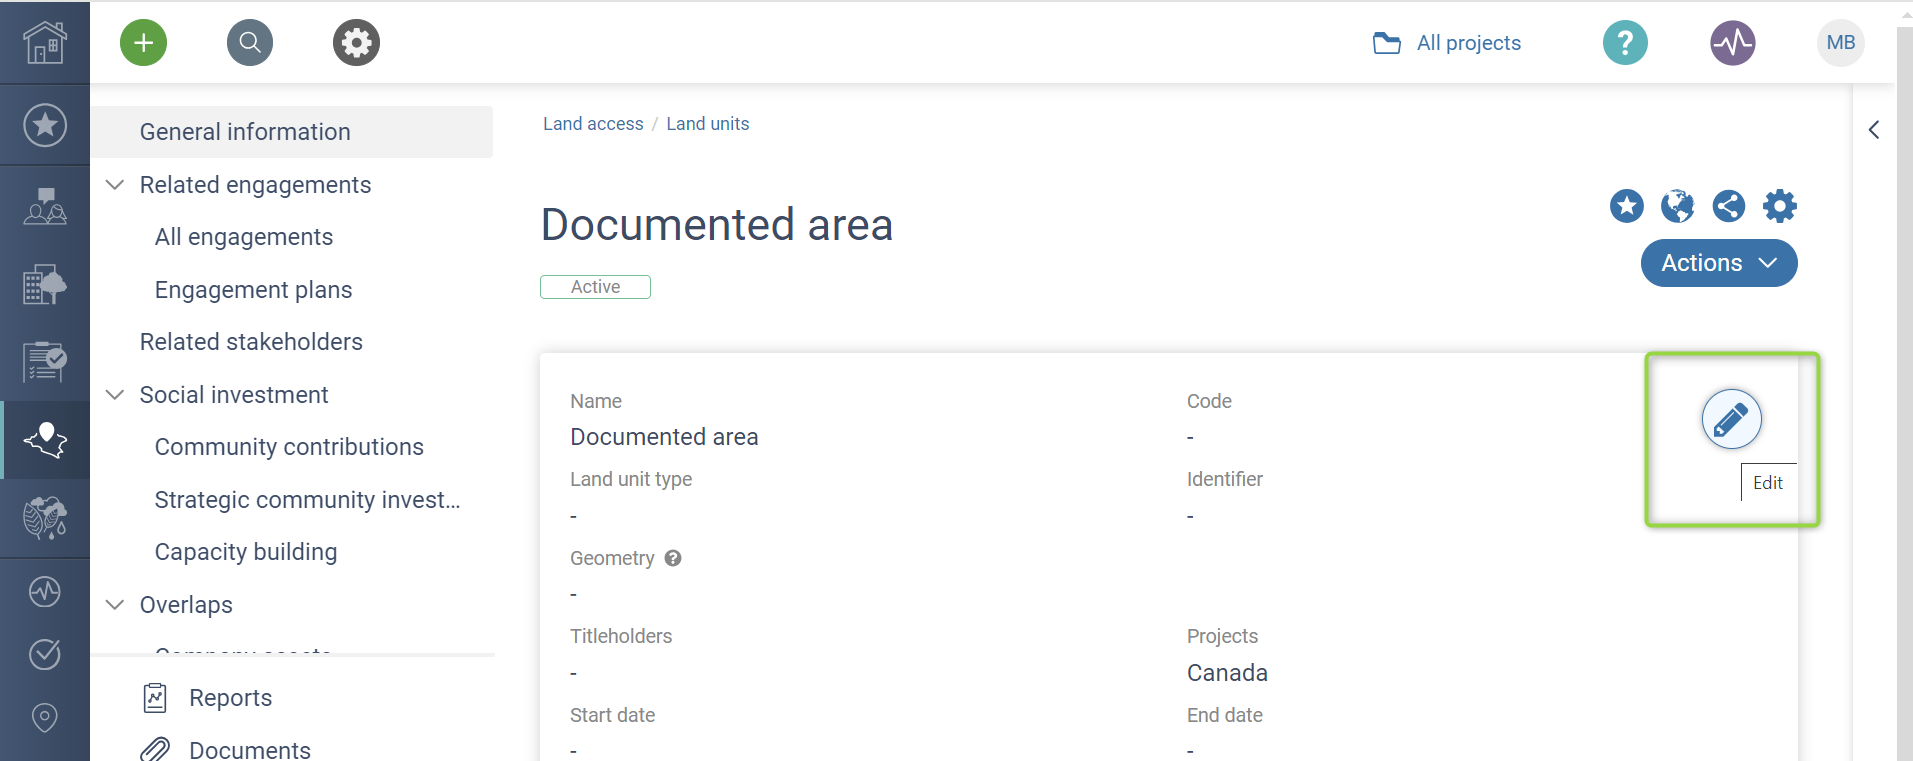Collapse the Related engagements section

[x=116, y=185]
